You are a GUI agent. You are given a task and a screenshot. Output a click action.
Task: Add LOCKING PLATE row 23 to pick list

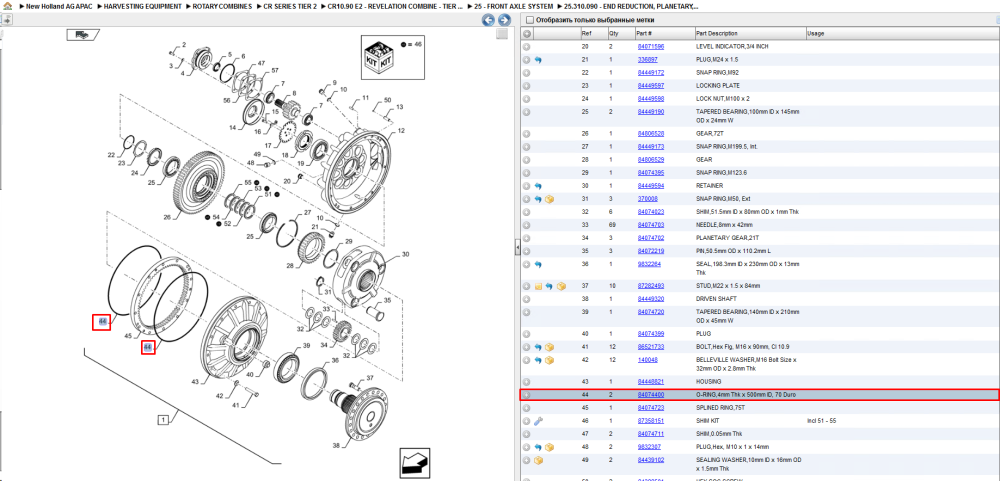(527, 85)
